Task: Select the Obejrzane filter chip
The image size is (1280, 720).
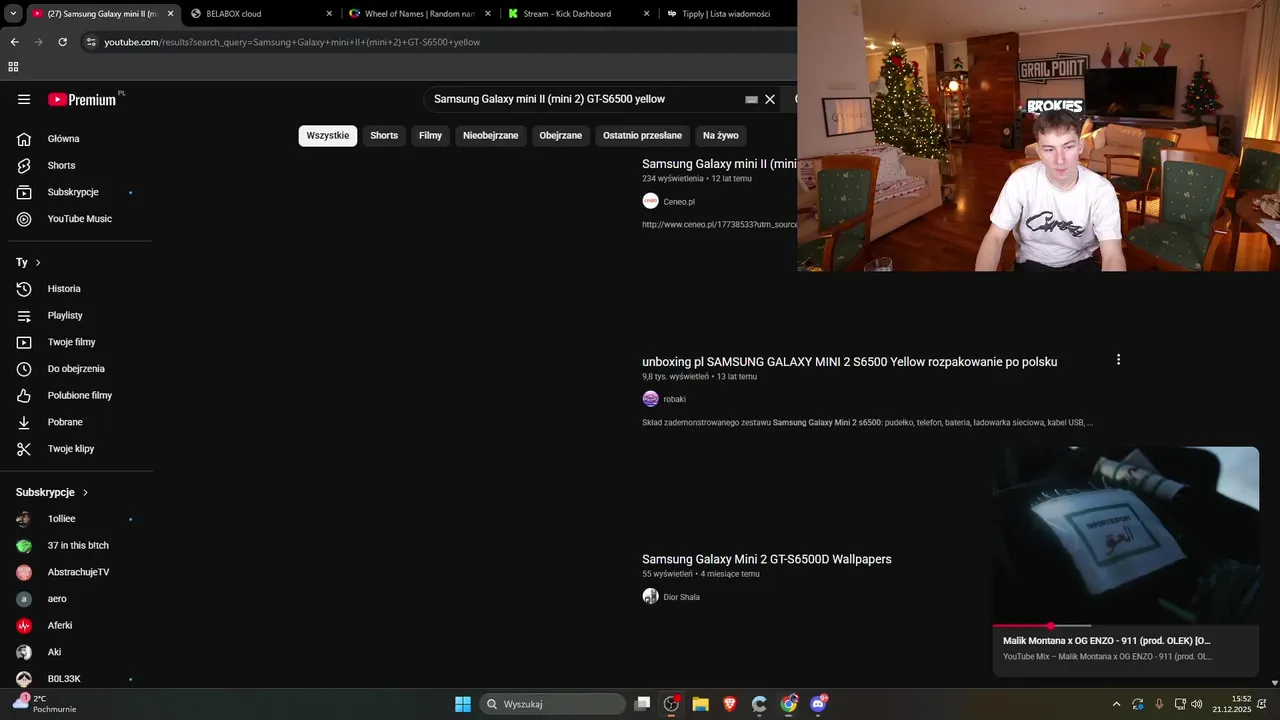Action: click(x=561, y=136)
